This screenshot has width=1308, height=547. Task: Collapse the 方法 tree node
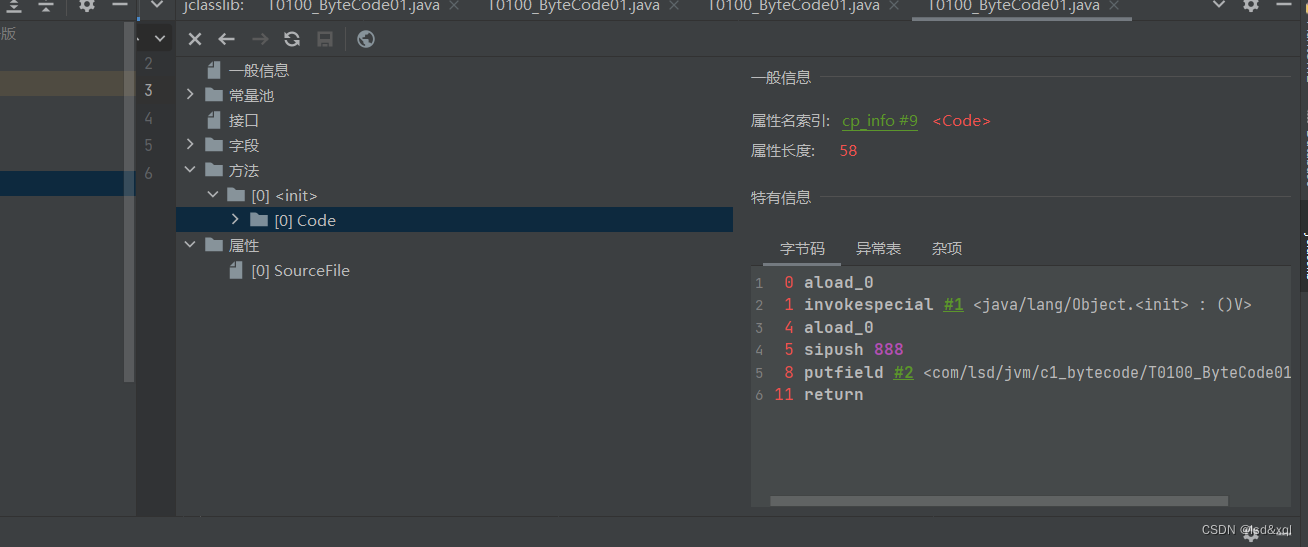pyautogui.click(x=190, y=170)
